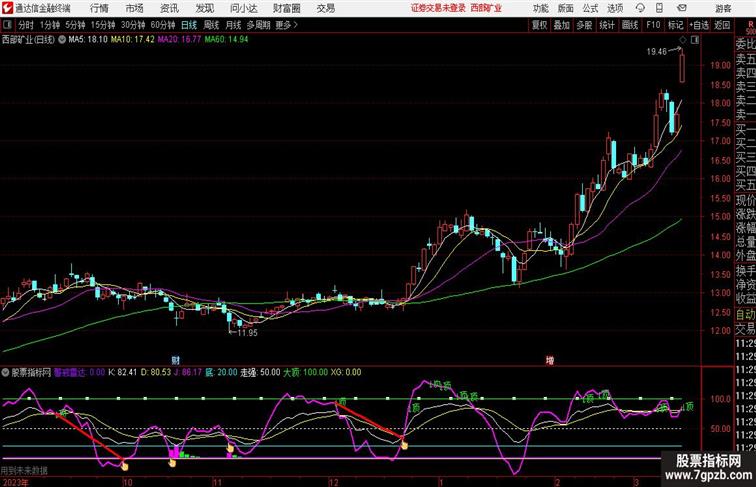The image size is (756, 487).
Task: Open the 公式 menu
Action: point(590,8)
